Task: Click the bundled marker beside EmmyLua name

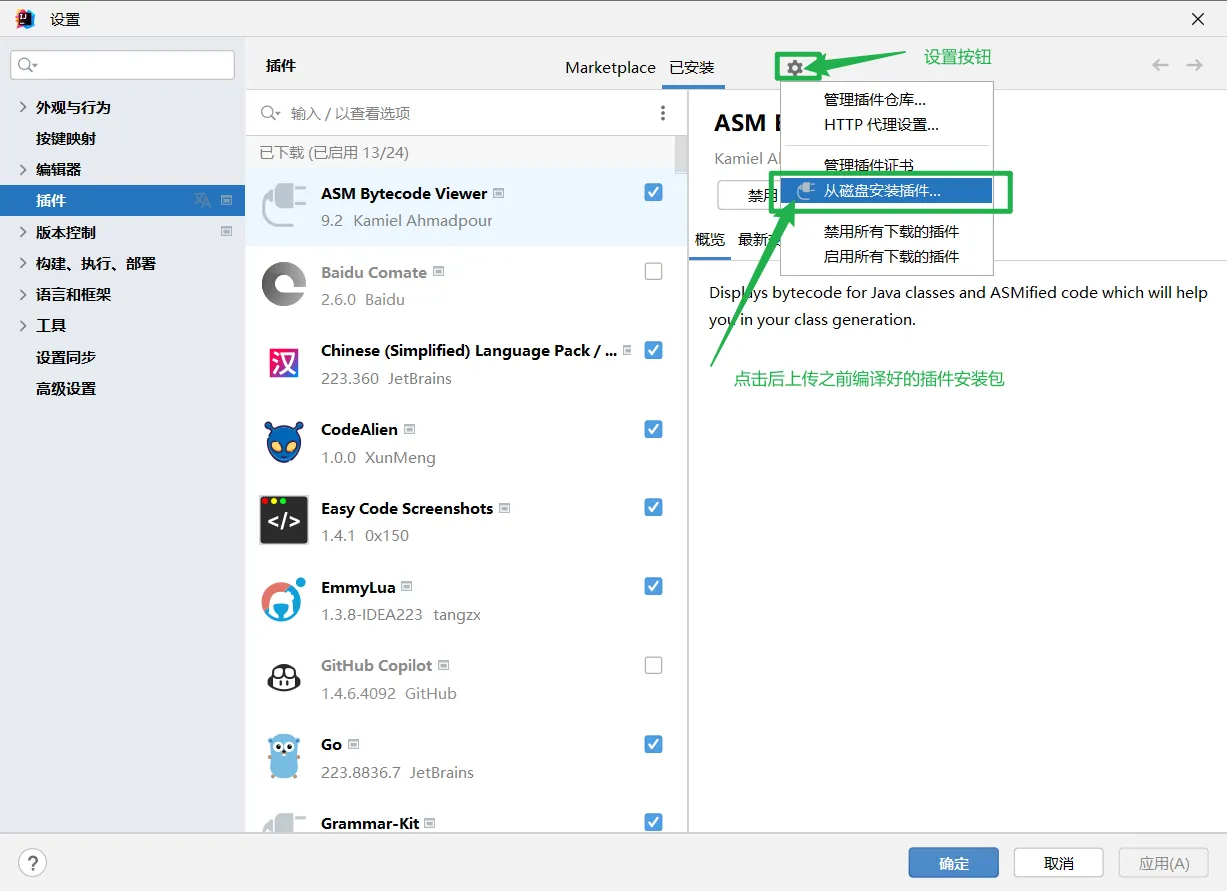Action: (x=406, y=587)
